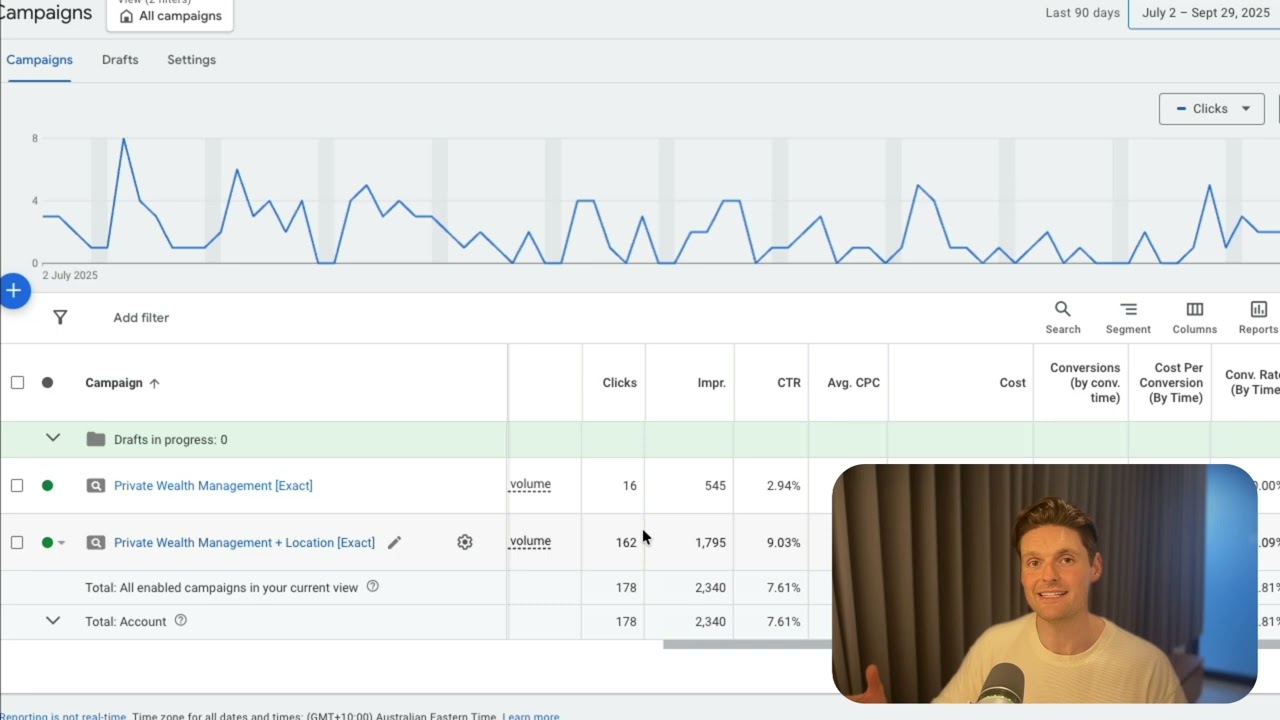Open the All campaigns view selector

[x=170, y=14]
